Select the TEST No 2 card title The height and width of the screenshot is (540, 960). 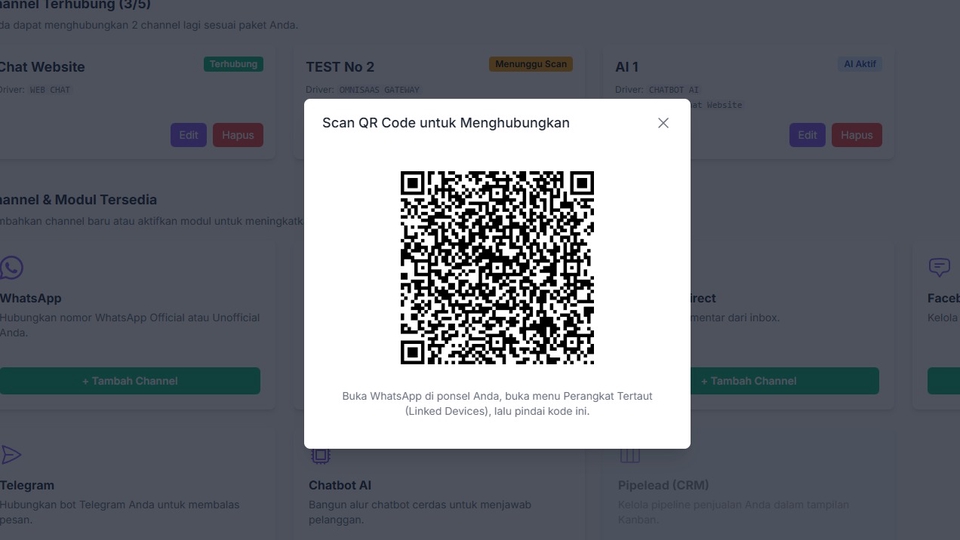point(340,67)
